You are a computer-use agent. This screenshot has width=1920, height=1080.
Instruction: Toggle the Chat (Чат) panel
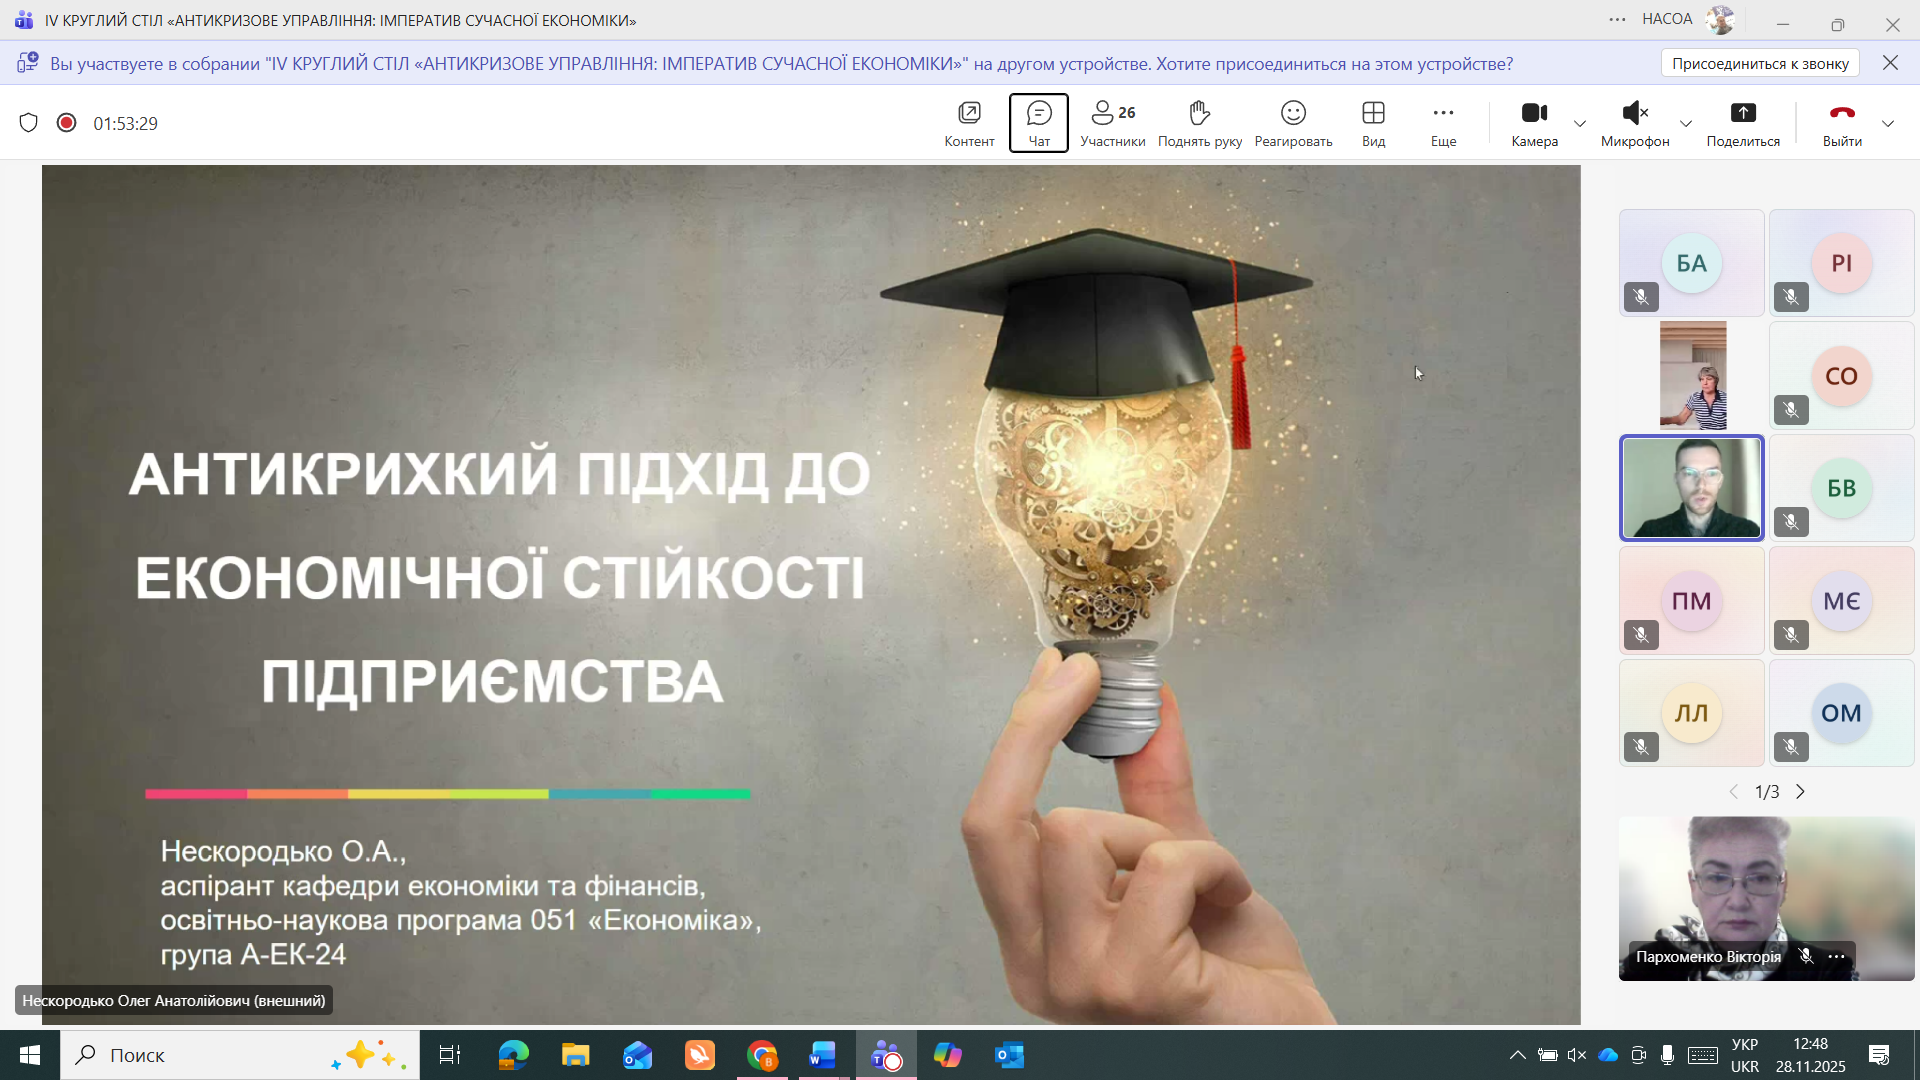[x=1038, y=123]
